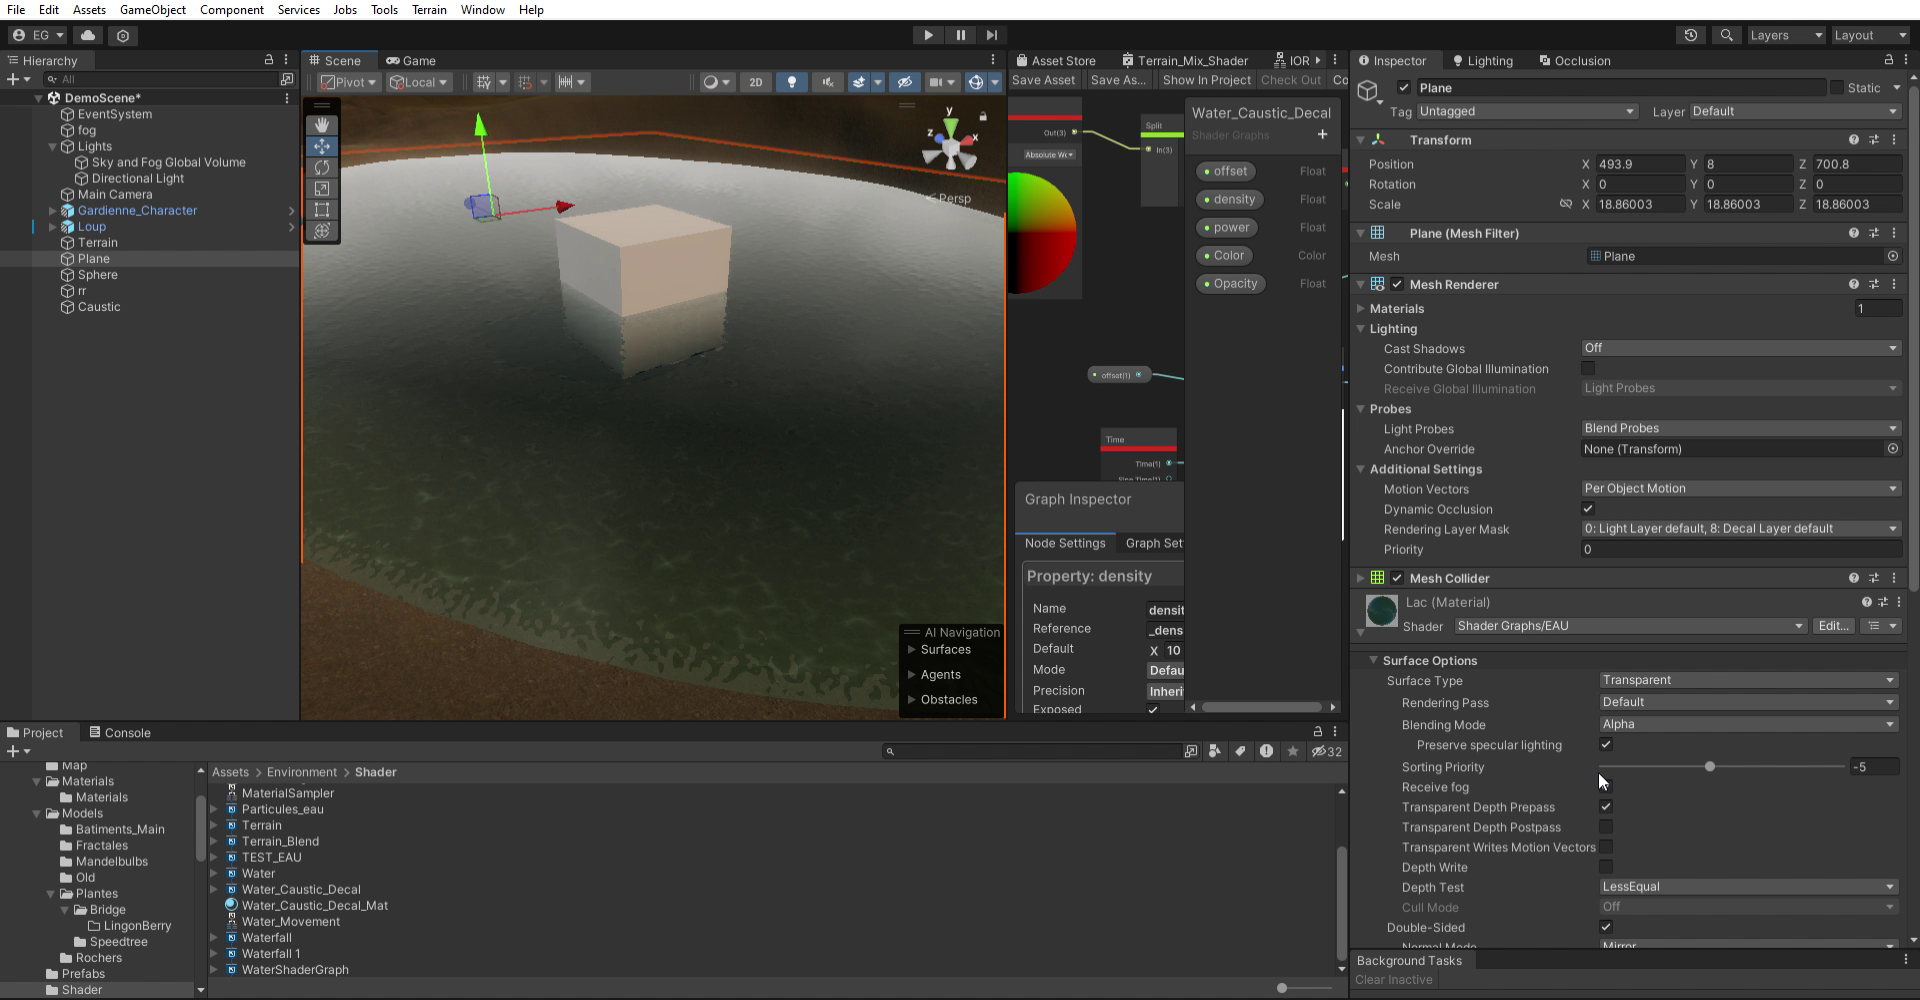1920x1000 pixels.
Task: Toggle scene lighting bulb icon
Action: coord(791,82)
